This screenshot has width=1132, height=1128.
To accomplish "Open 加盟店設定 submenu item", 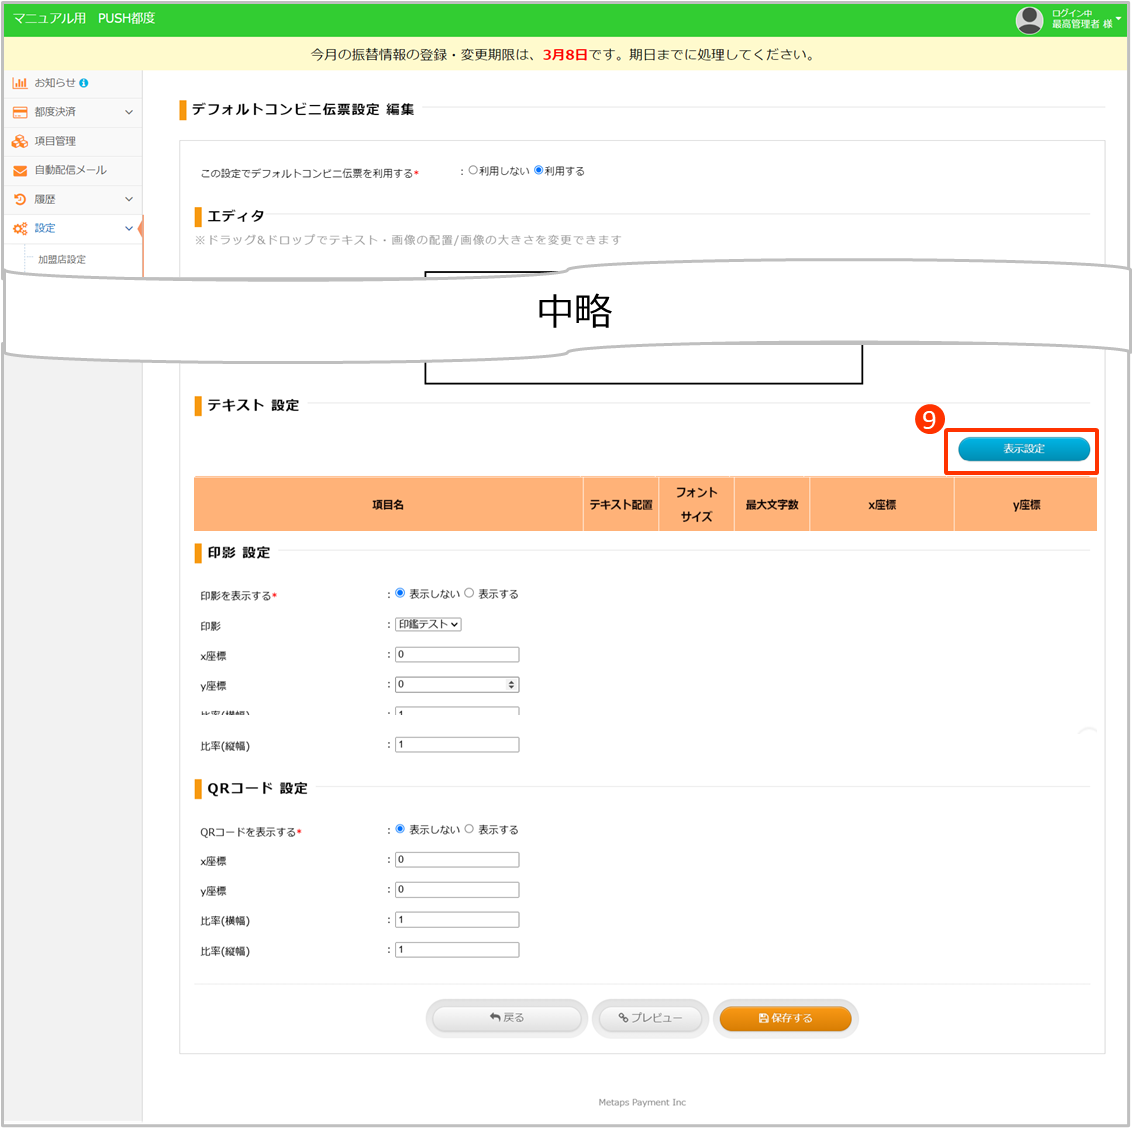I will 62,259.
